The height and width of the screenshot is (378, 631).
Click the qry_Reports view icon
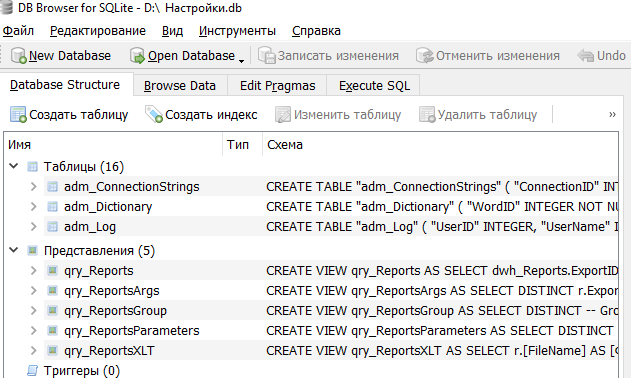[x=52, y=270]
